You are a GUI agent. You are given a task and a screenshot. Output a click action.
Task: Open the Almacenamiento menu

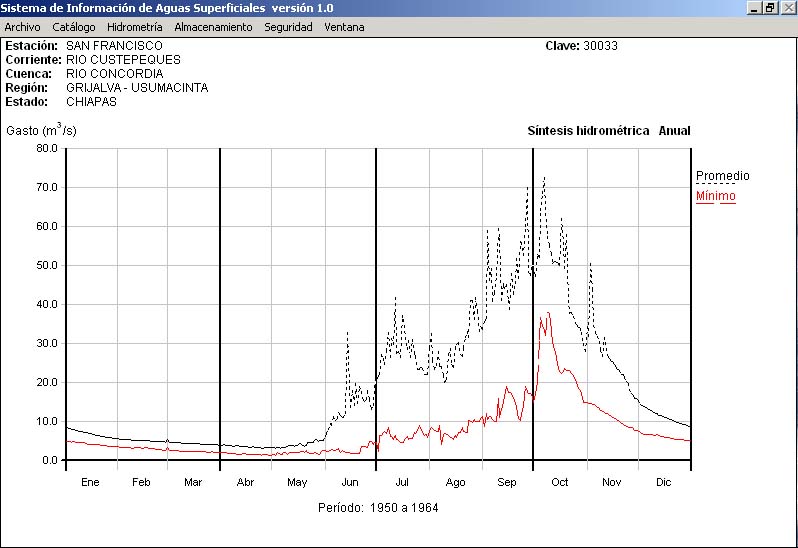tap(213, 27)
